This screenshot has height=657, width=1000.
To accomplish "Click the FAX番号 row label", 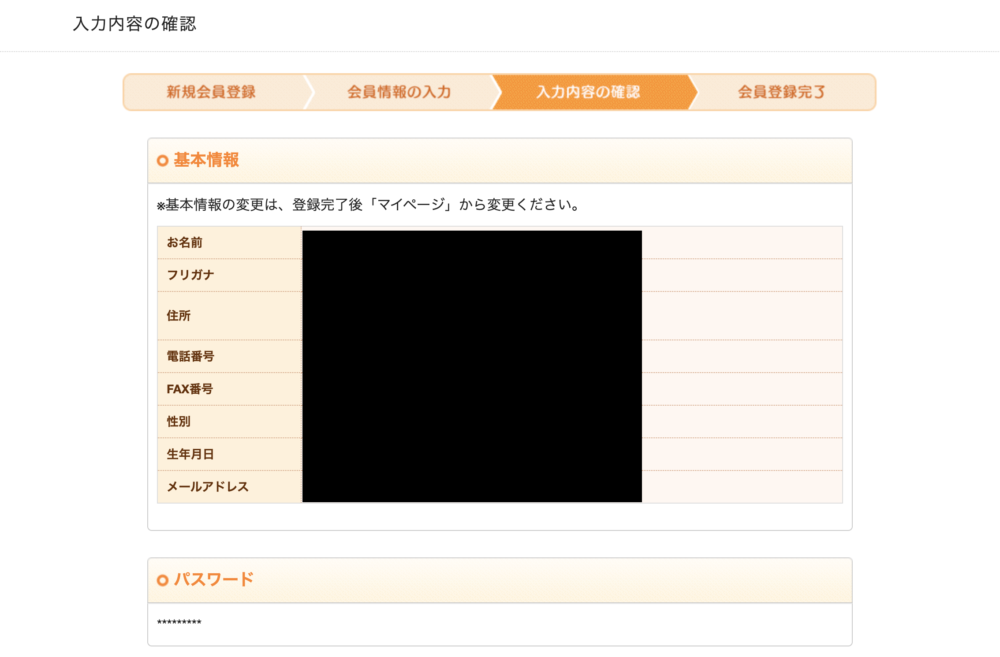I will [x=189, y=389].
